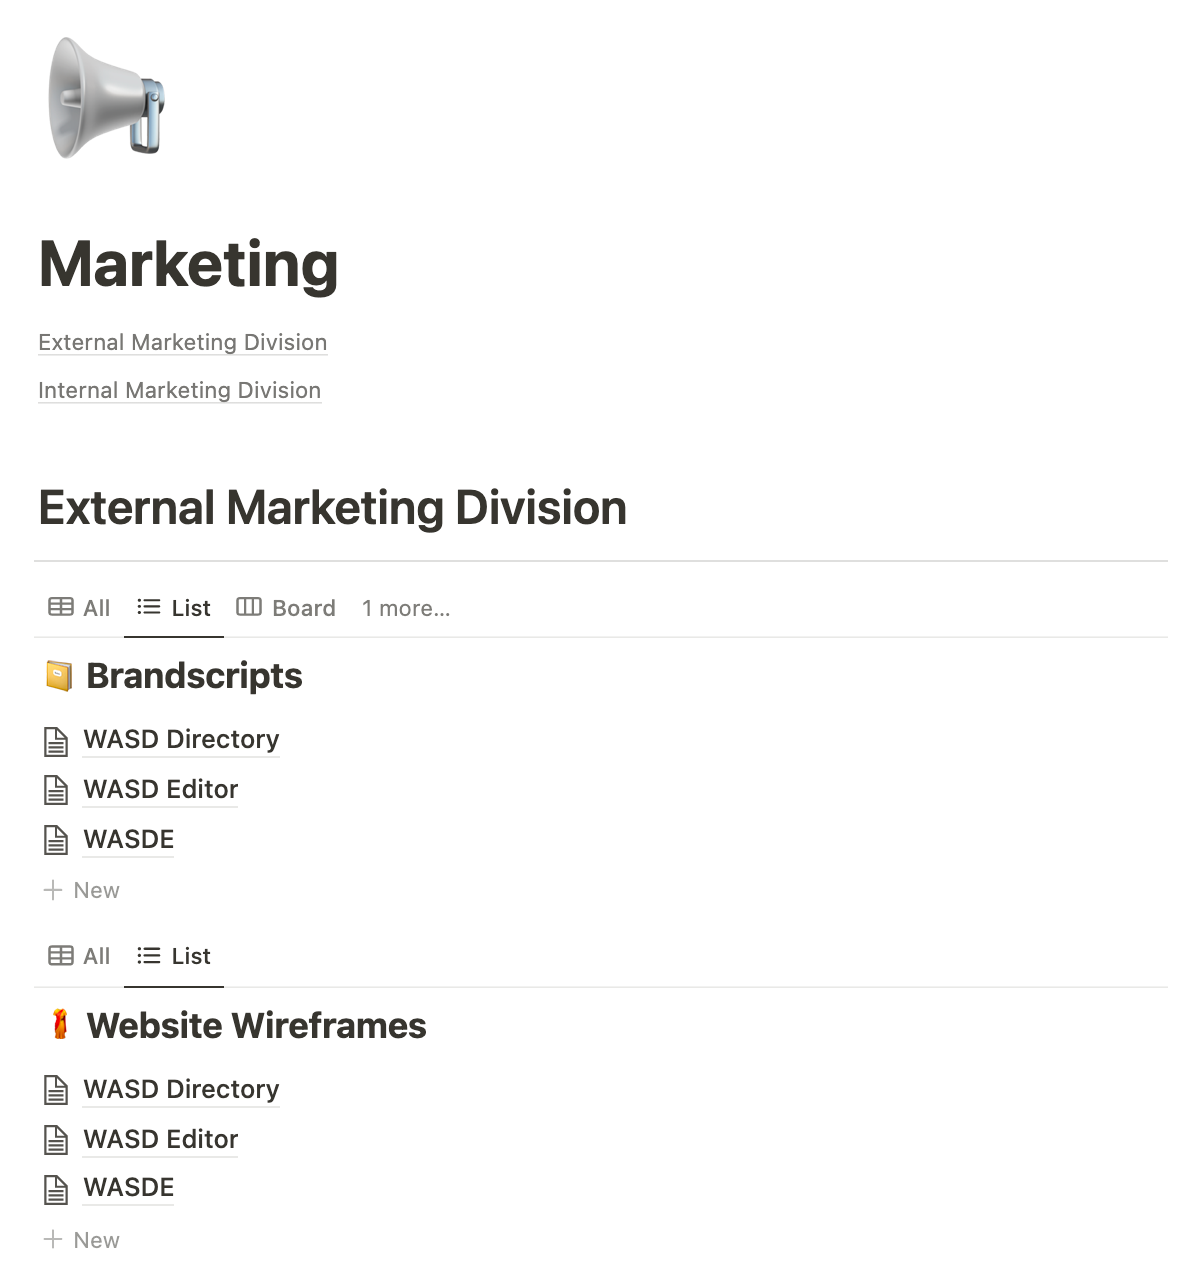1196x1270 pixels.
Task: Click the icon beside Website Wireframes heading
Action: 61,1025
